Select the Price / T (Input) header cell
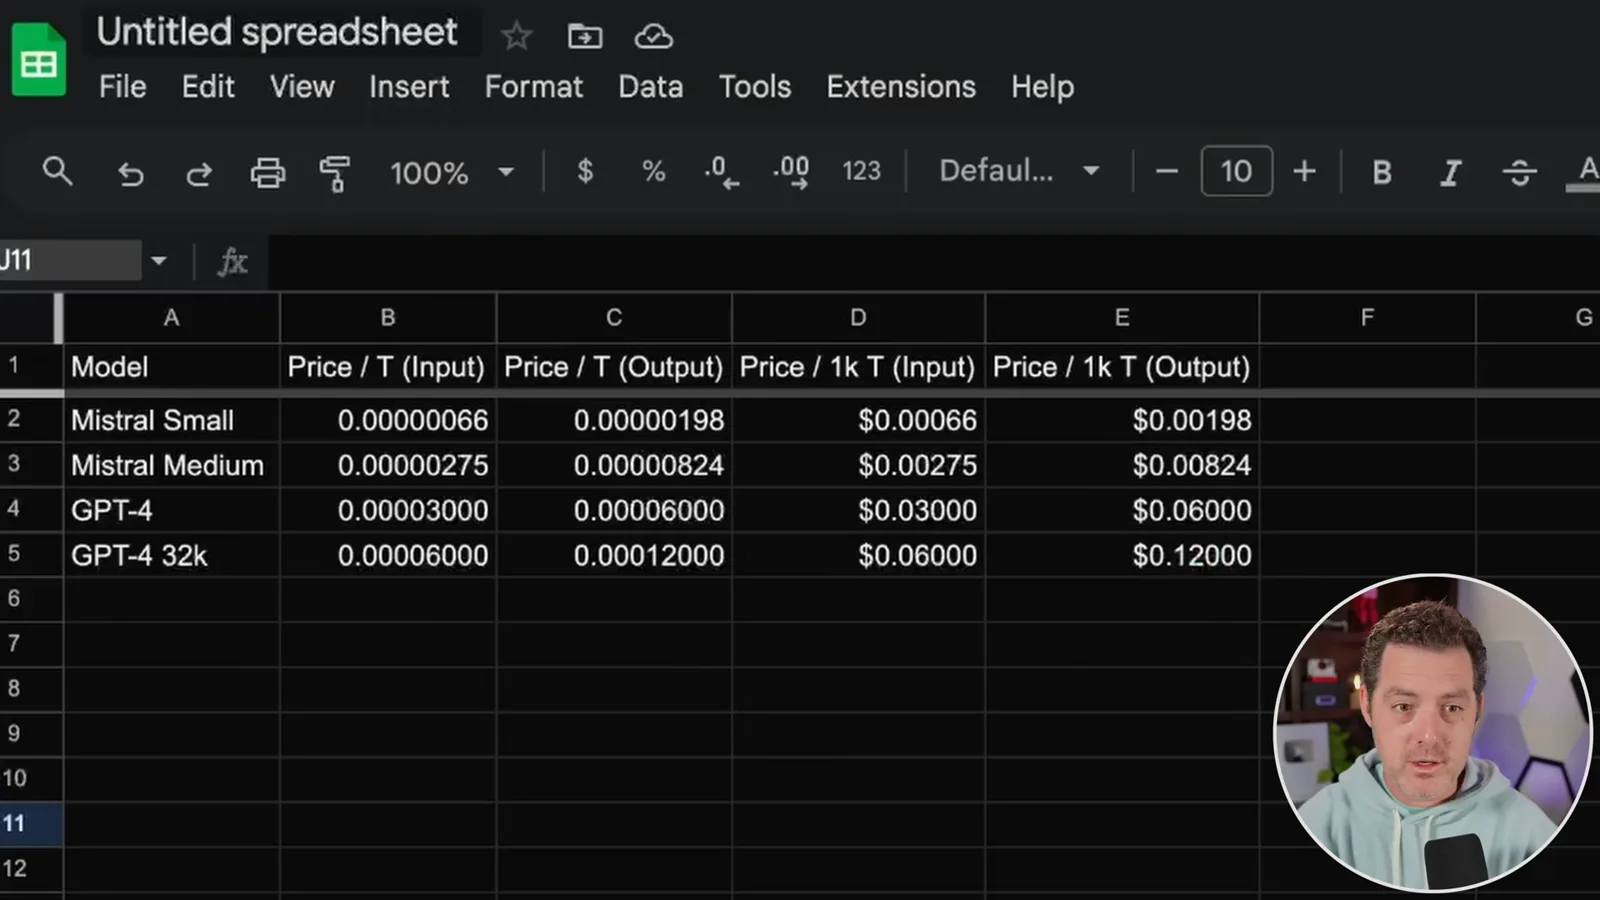This screenshot has height=900, width=1600. [388, 367]
